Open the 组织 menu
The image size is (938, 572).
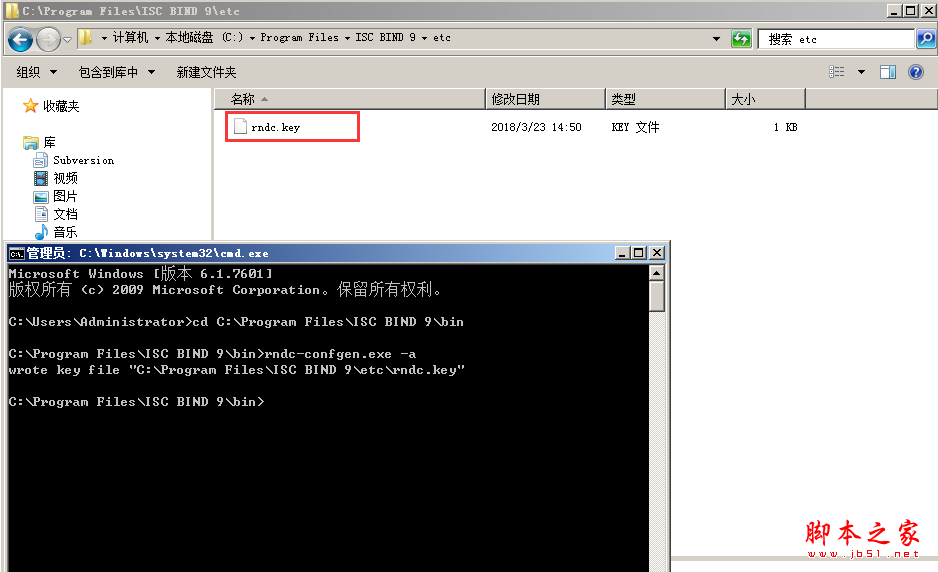tap(36, 72)
